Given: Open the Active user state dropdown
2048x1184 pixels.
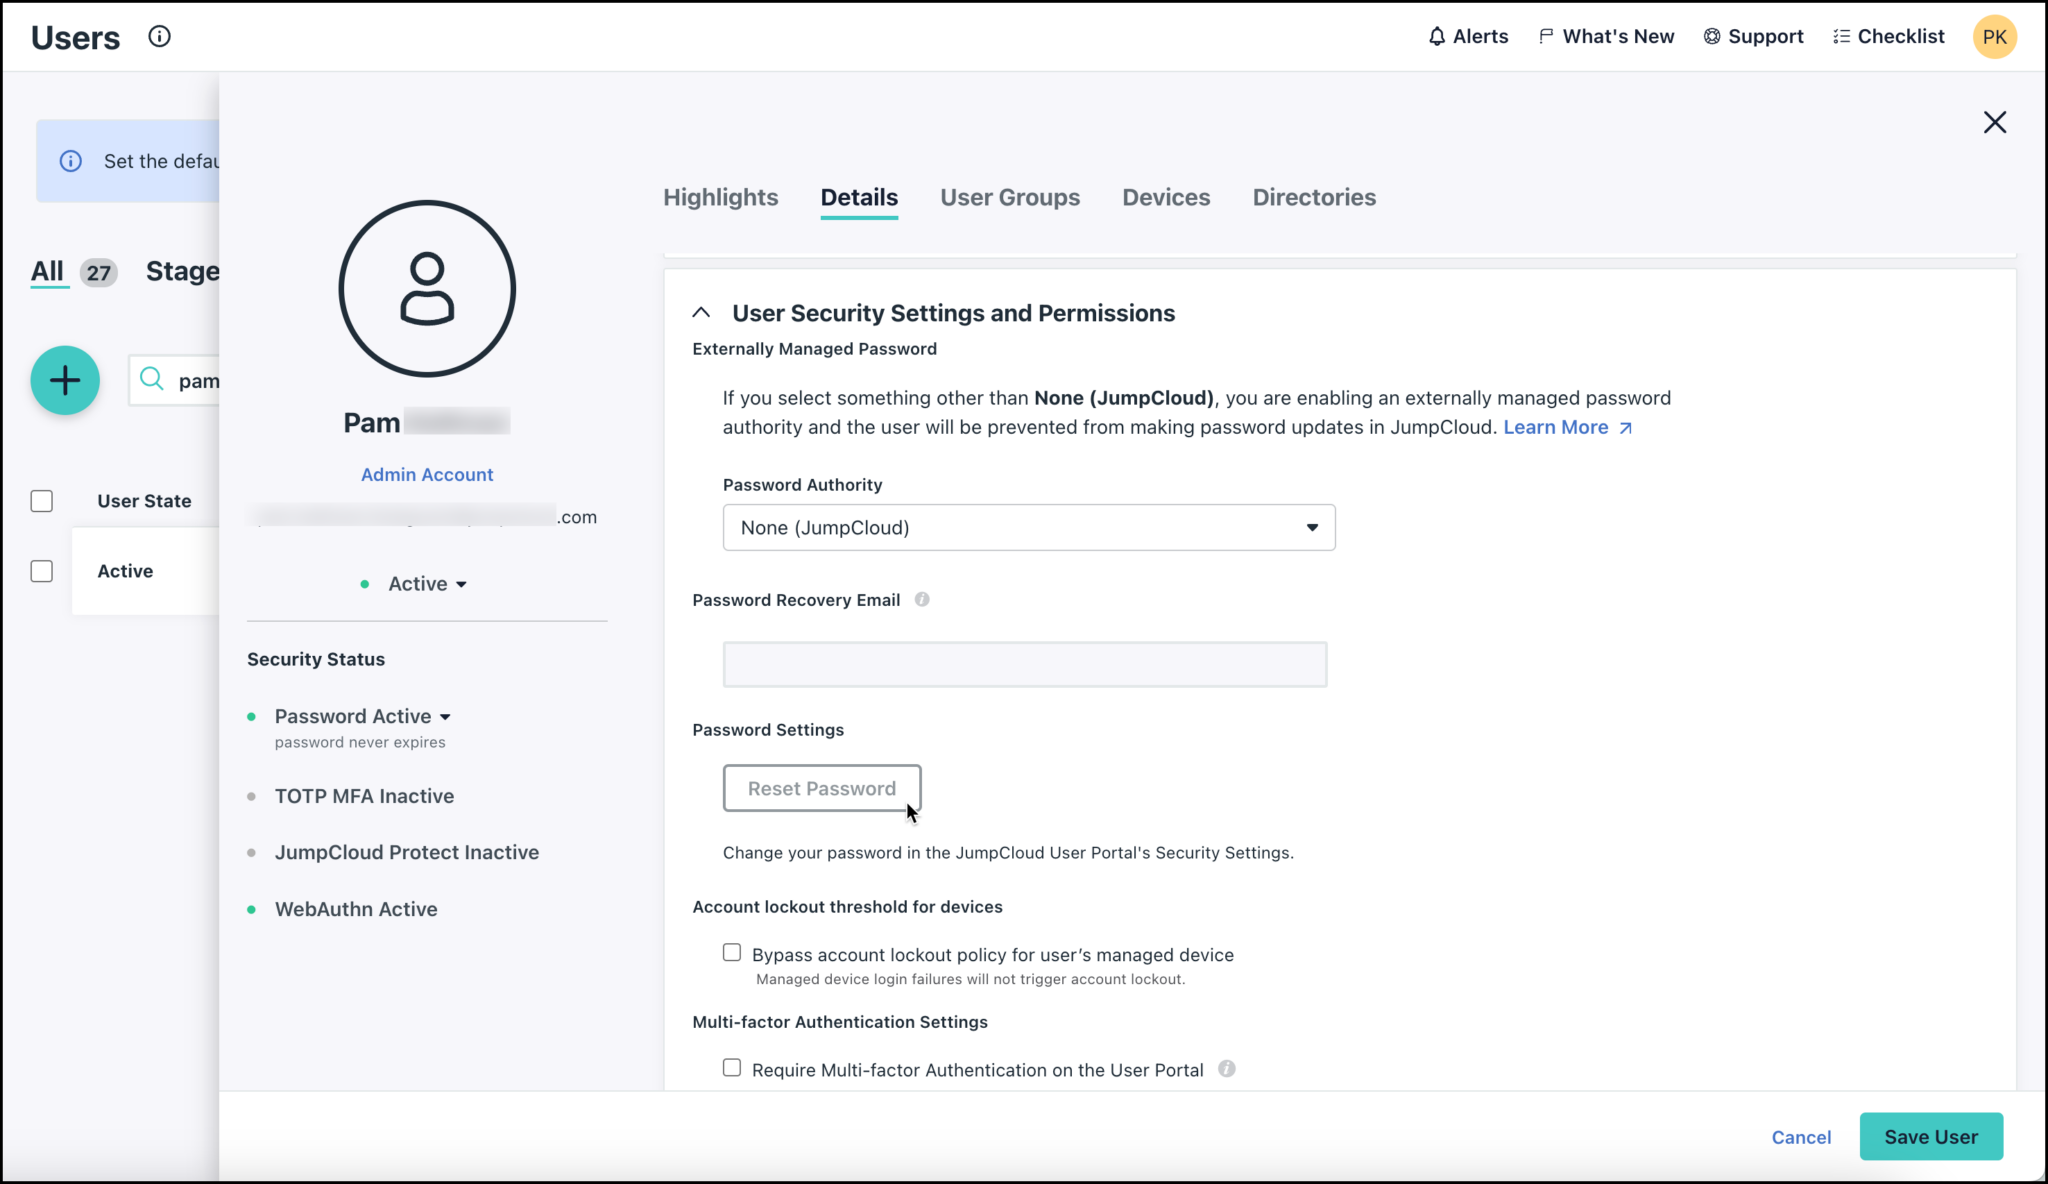Looking at the screenshot, I should click(x=427, y=583).
